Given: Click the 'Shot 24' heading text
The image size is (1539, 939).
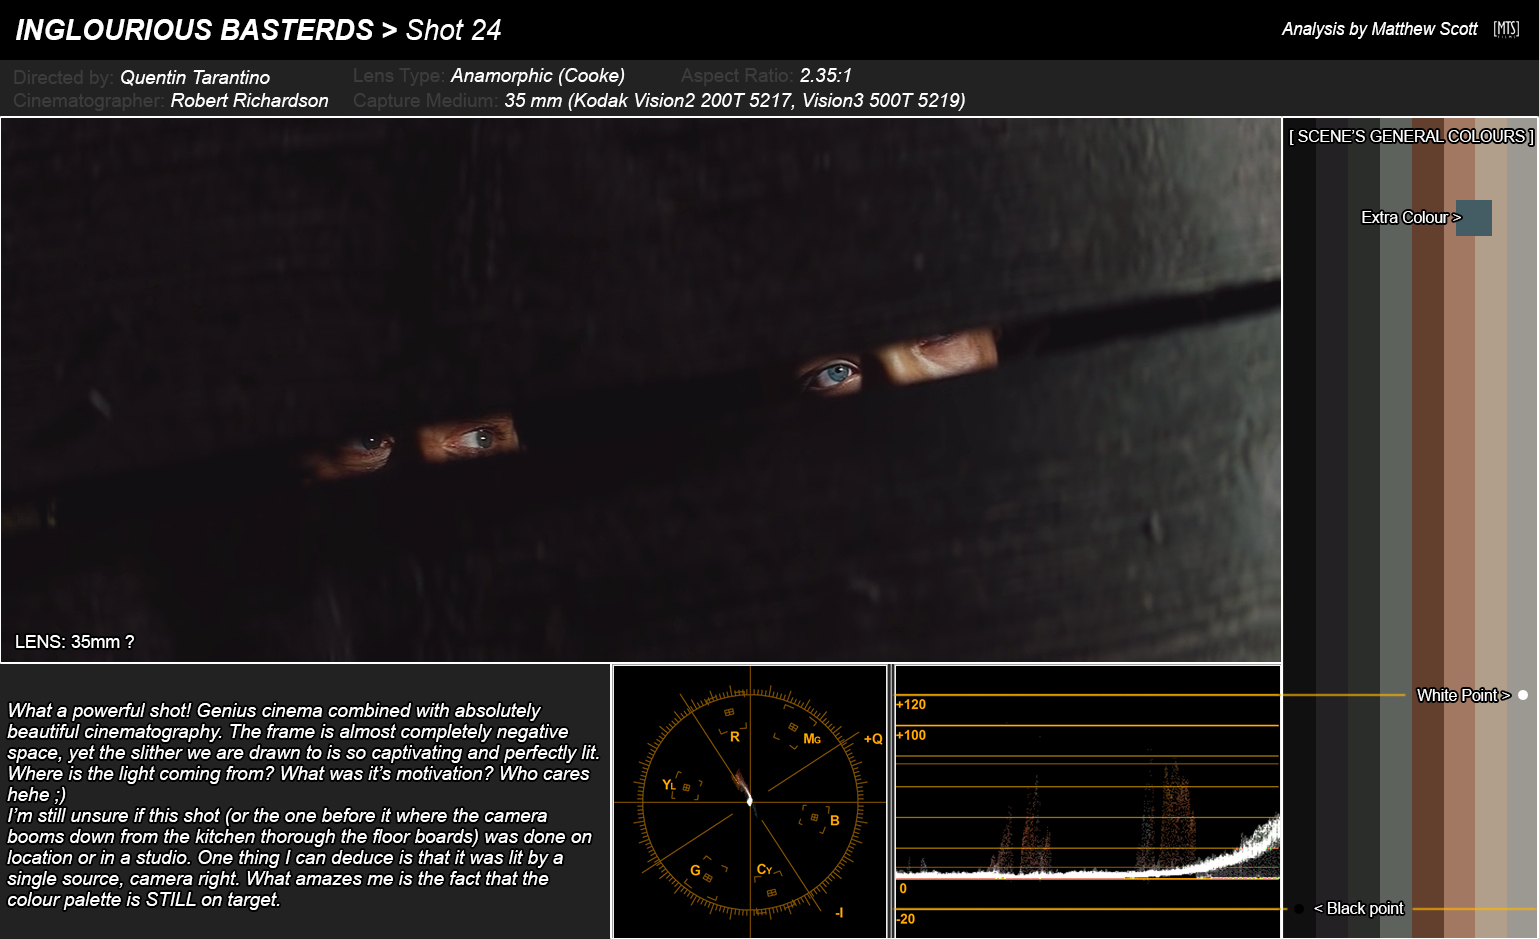Looking at the screenshot, I should (453, 30).
